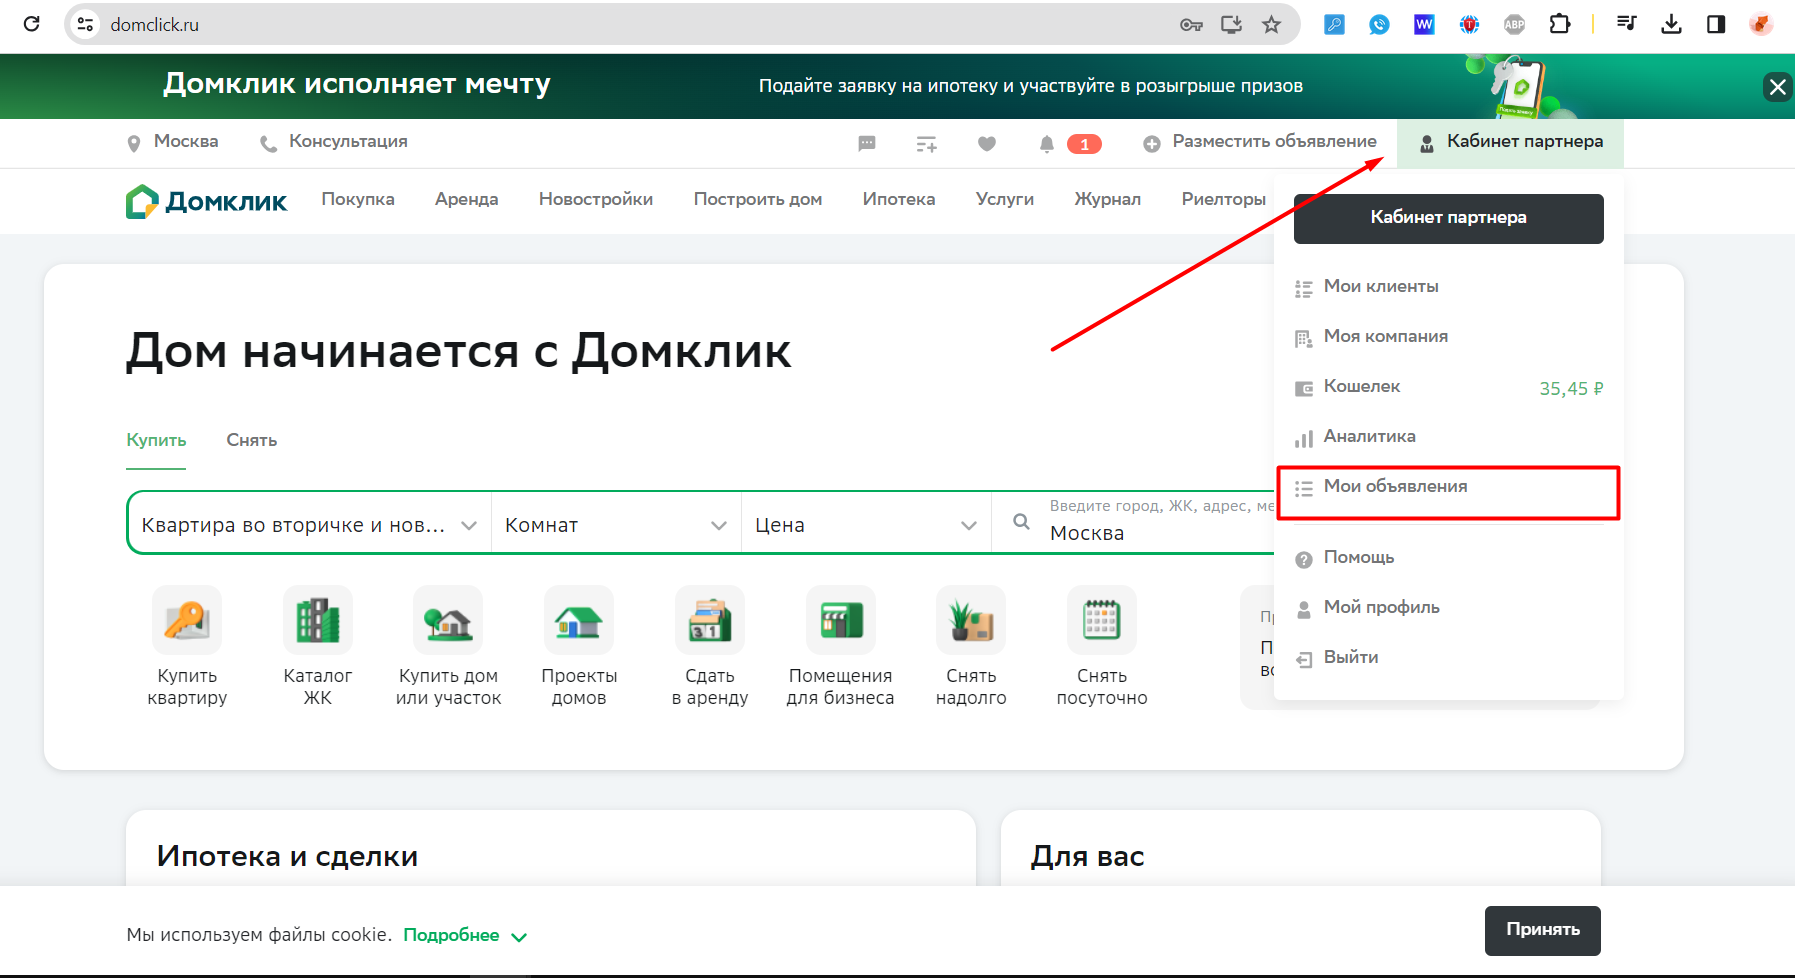Open Журнал navigation item
The width and height of the screenshot is (1795, 978).
pyautogui.click(x=1108, y=199)
